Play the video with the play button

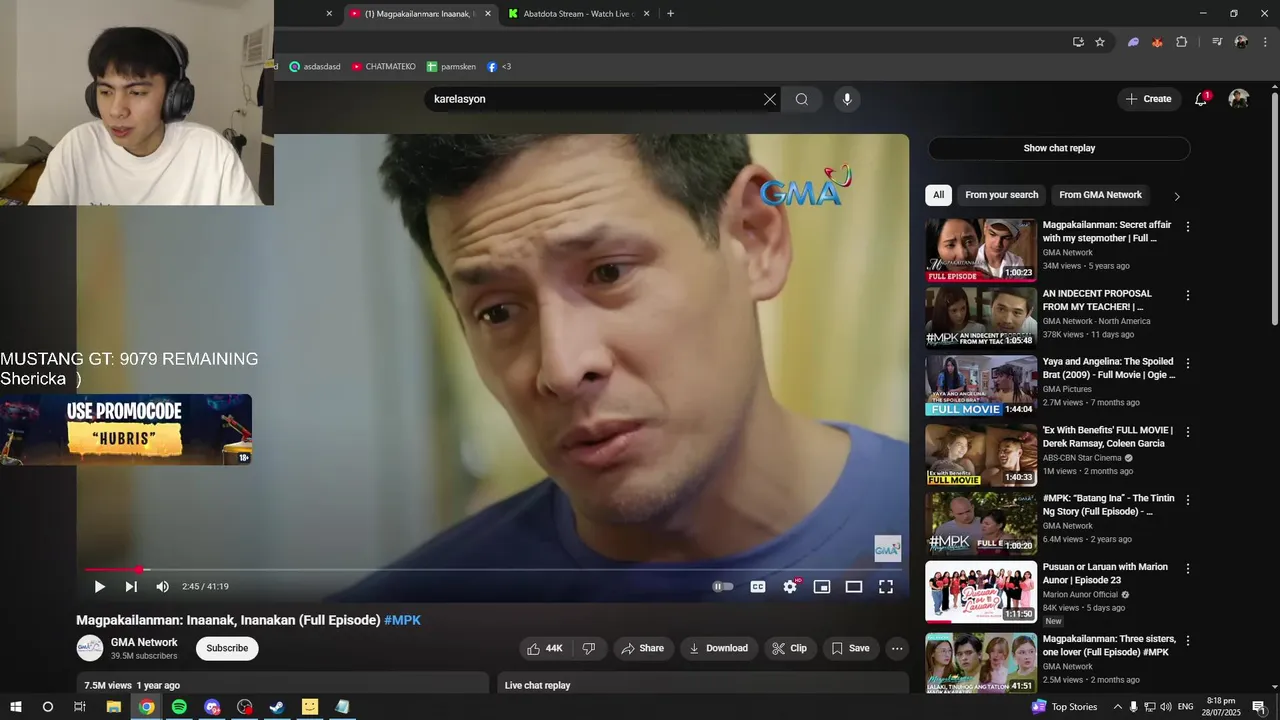click(x=99, y=587)
